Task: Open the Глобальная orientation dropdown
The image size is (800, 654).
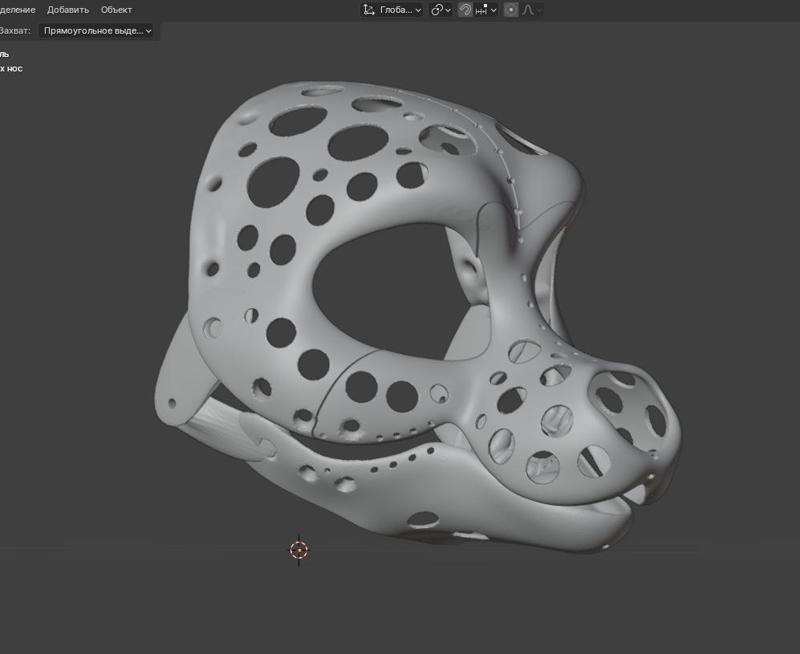Action: tap(402, 9)
